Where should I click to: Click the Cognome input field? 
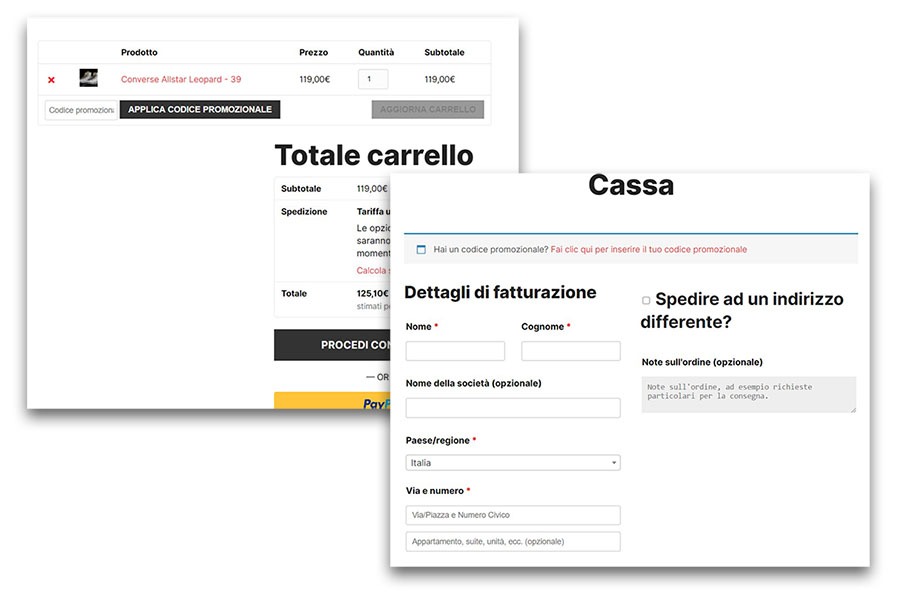coord(570,351)
